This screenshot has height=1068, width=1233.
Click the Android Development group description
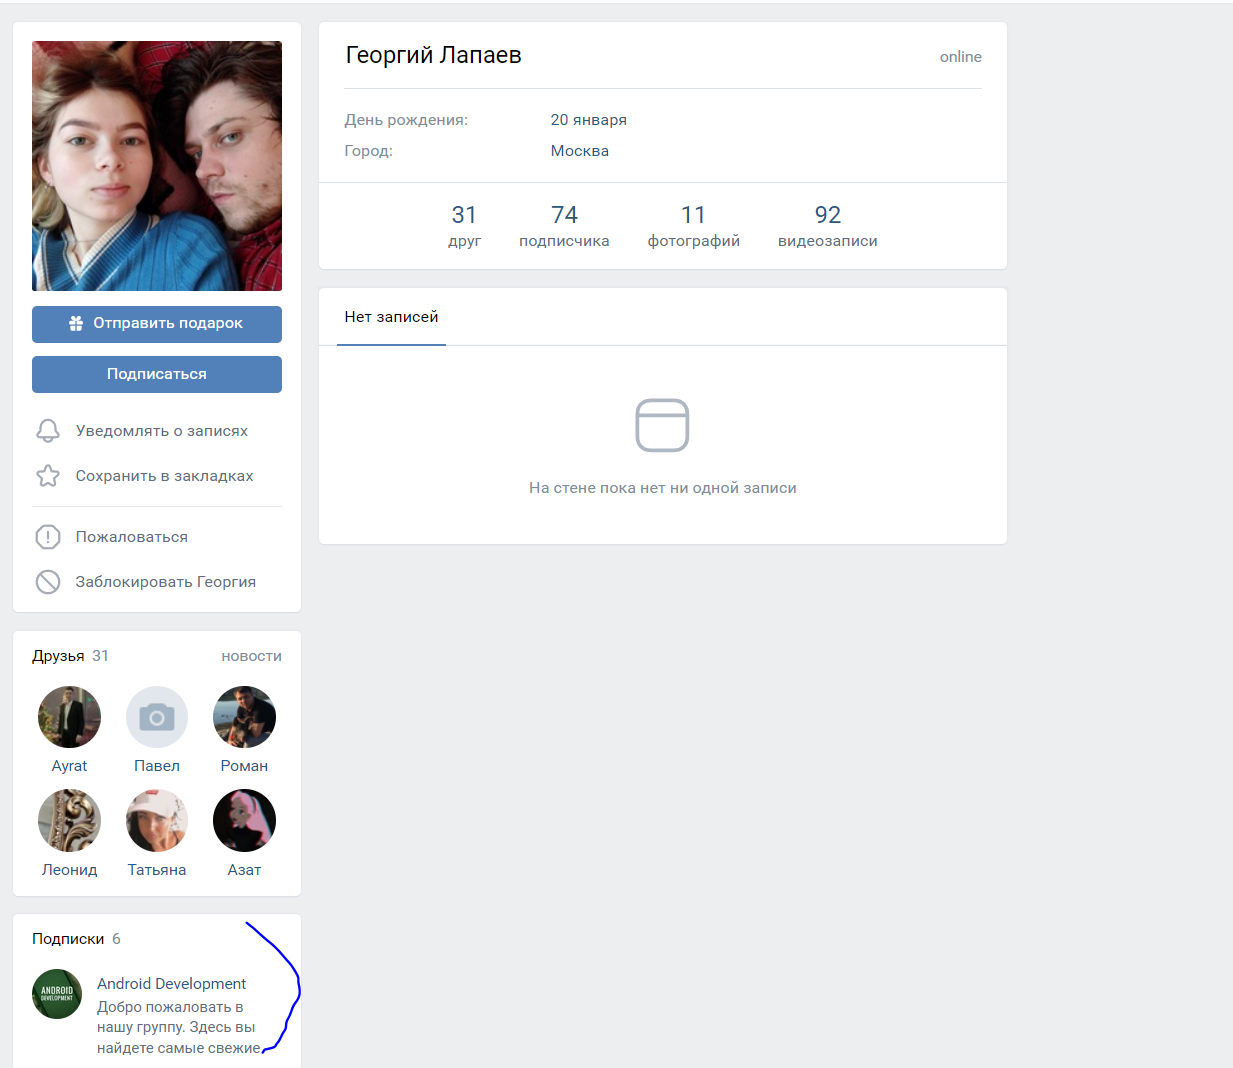pos(178,1027)
